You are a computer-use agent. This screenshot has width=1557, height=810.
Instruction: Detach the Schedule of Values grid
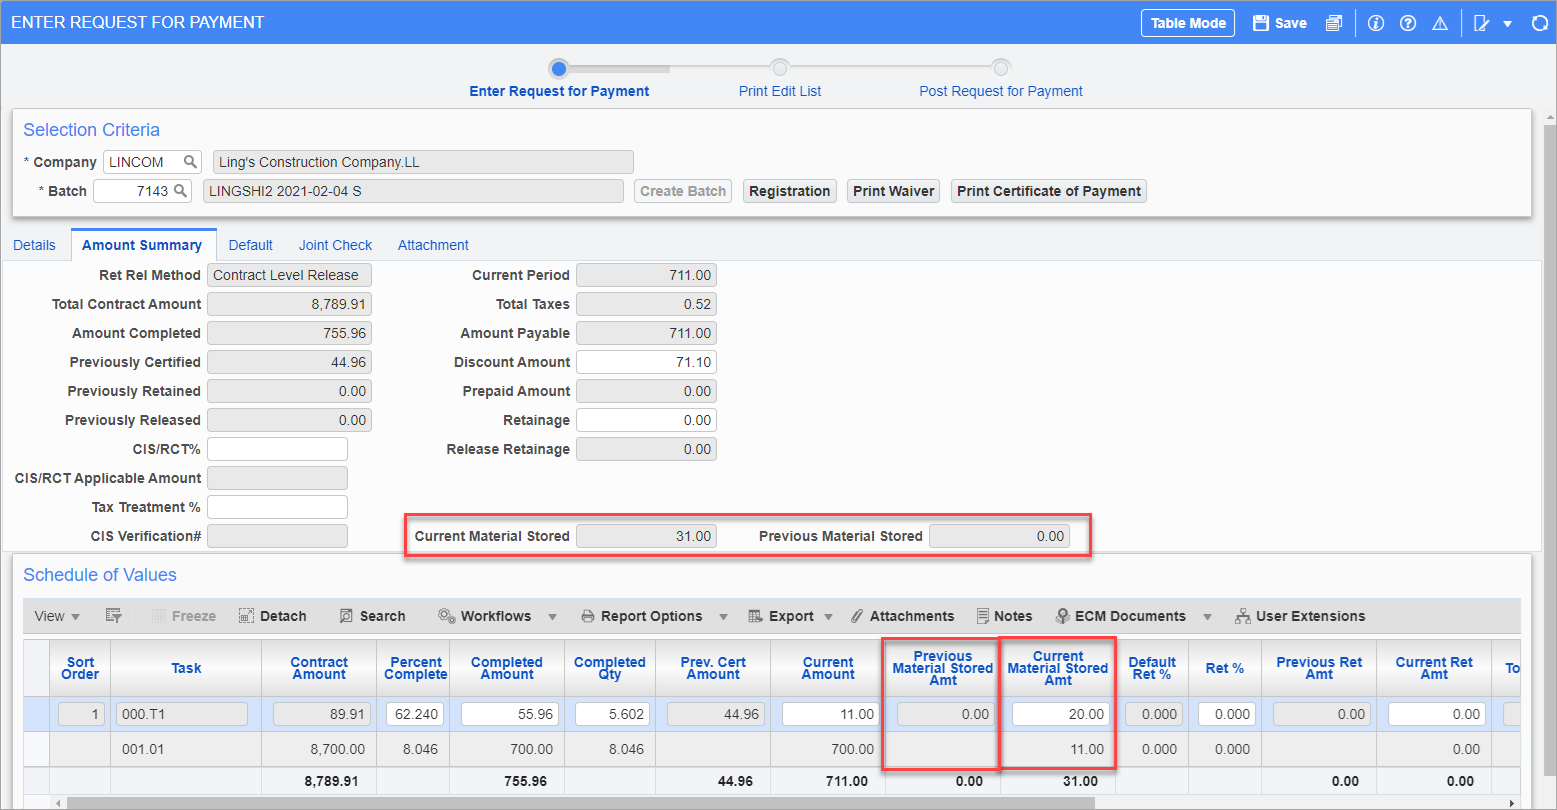click(x=272, y=616)
